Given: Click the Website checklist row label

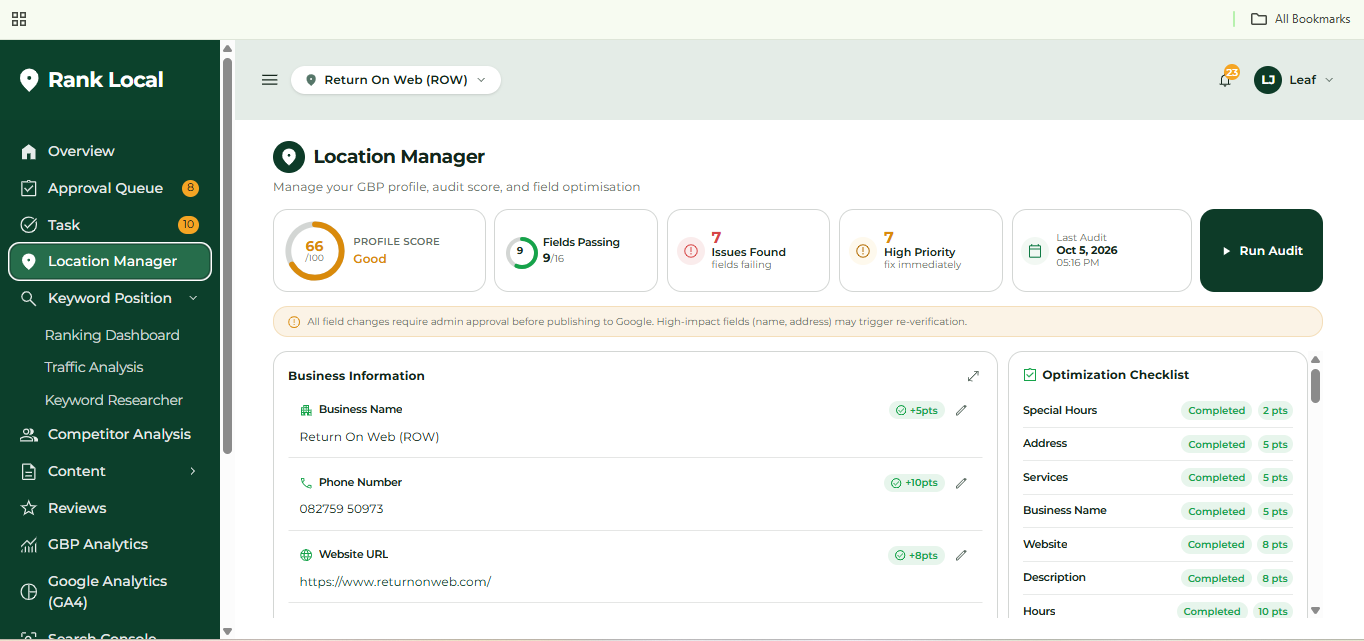Looking at the screenshot, I should [x=1045, y=544].
